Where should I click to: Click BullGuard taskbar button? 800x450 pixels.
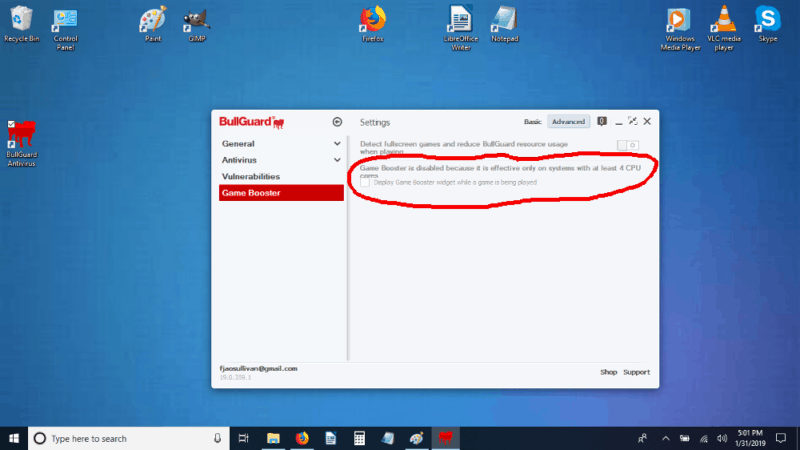click(445, 438)
